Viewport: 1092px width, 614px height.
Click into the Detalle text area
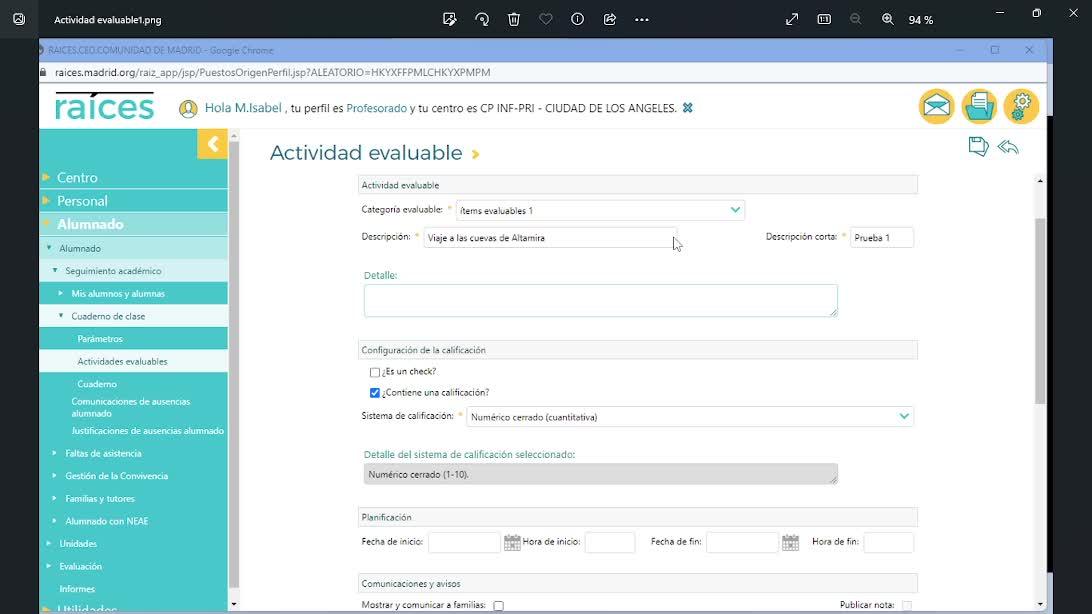[600, 301]
